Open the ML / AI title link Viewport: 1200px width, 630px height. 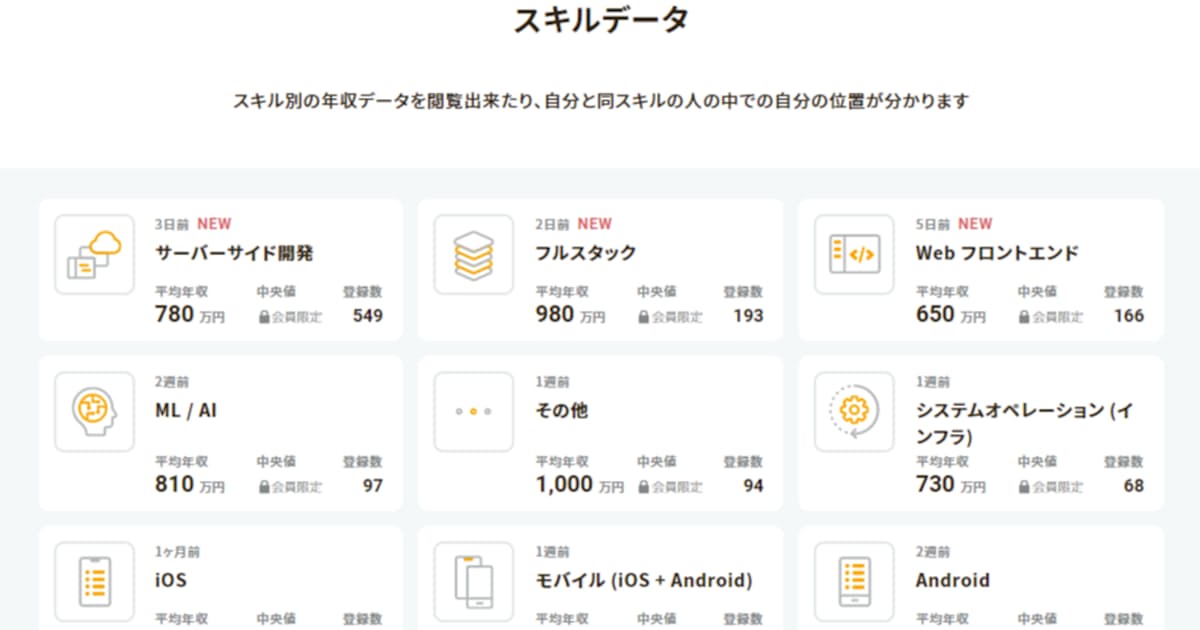(x=185, y=410)
